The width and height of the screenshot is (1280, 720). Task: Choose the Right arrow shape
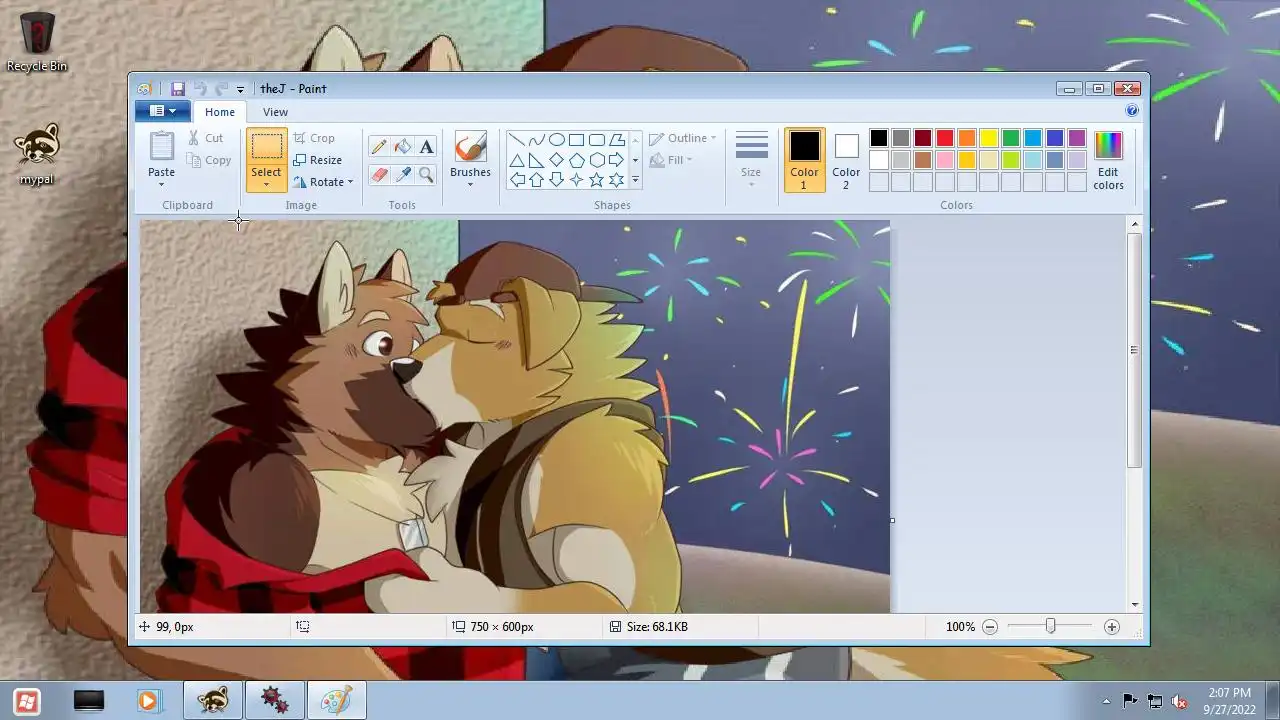click(x=617, y=160)
